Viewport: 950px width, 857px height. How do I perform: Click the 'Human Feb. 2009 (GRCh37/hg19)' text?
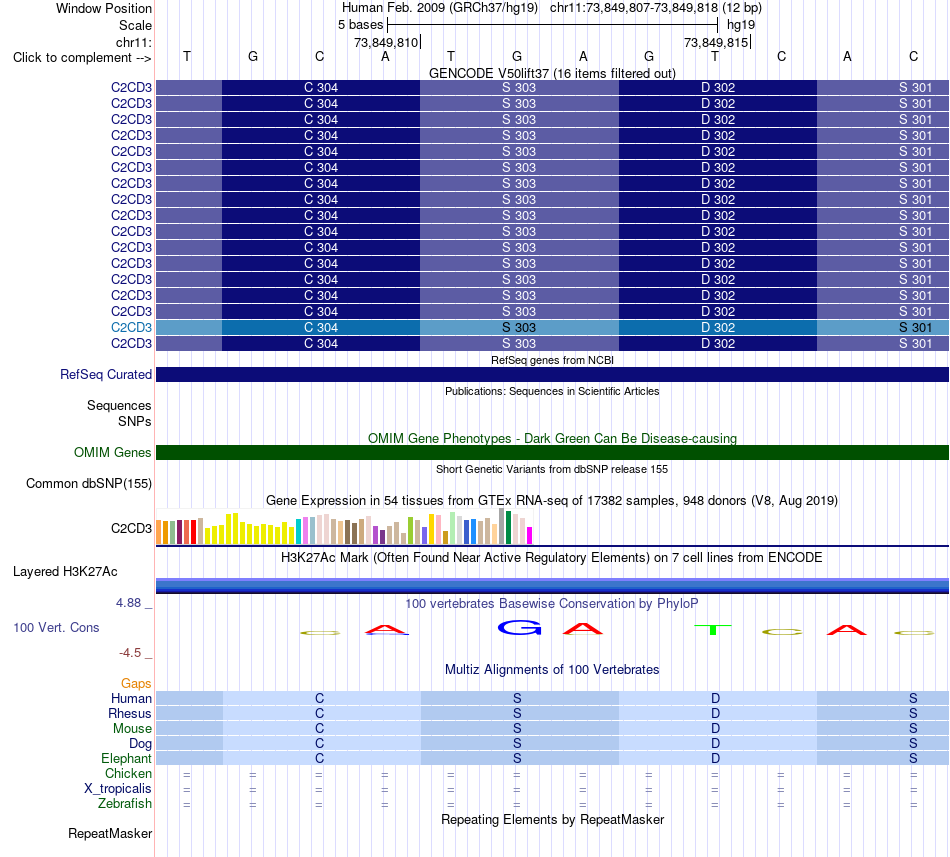[x=440, y=8]
